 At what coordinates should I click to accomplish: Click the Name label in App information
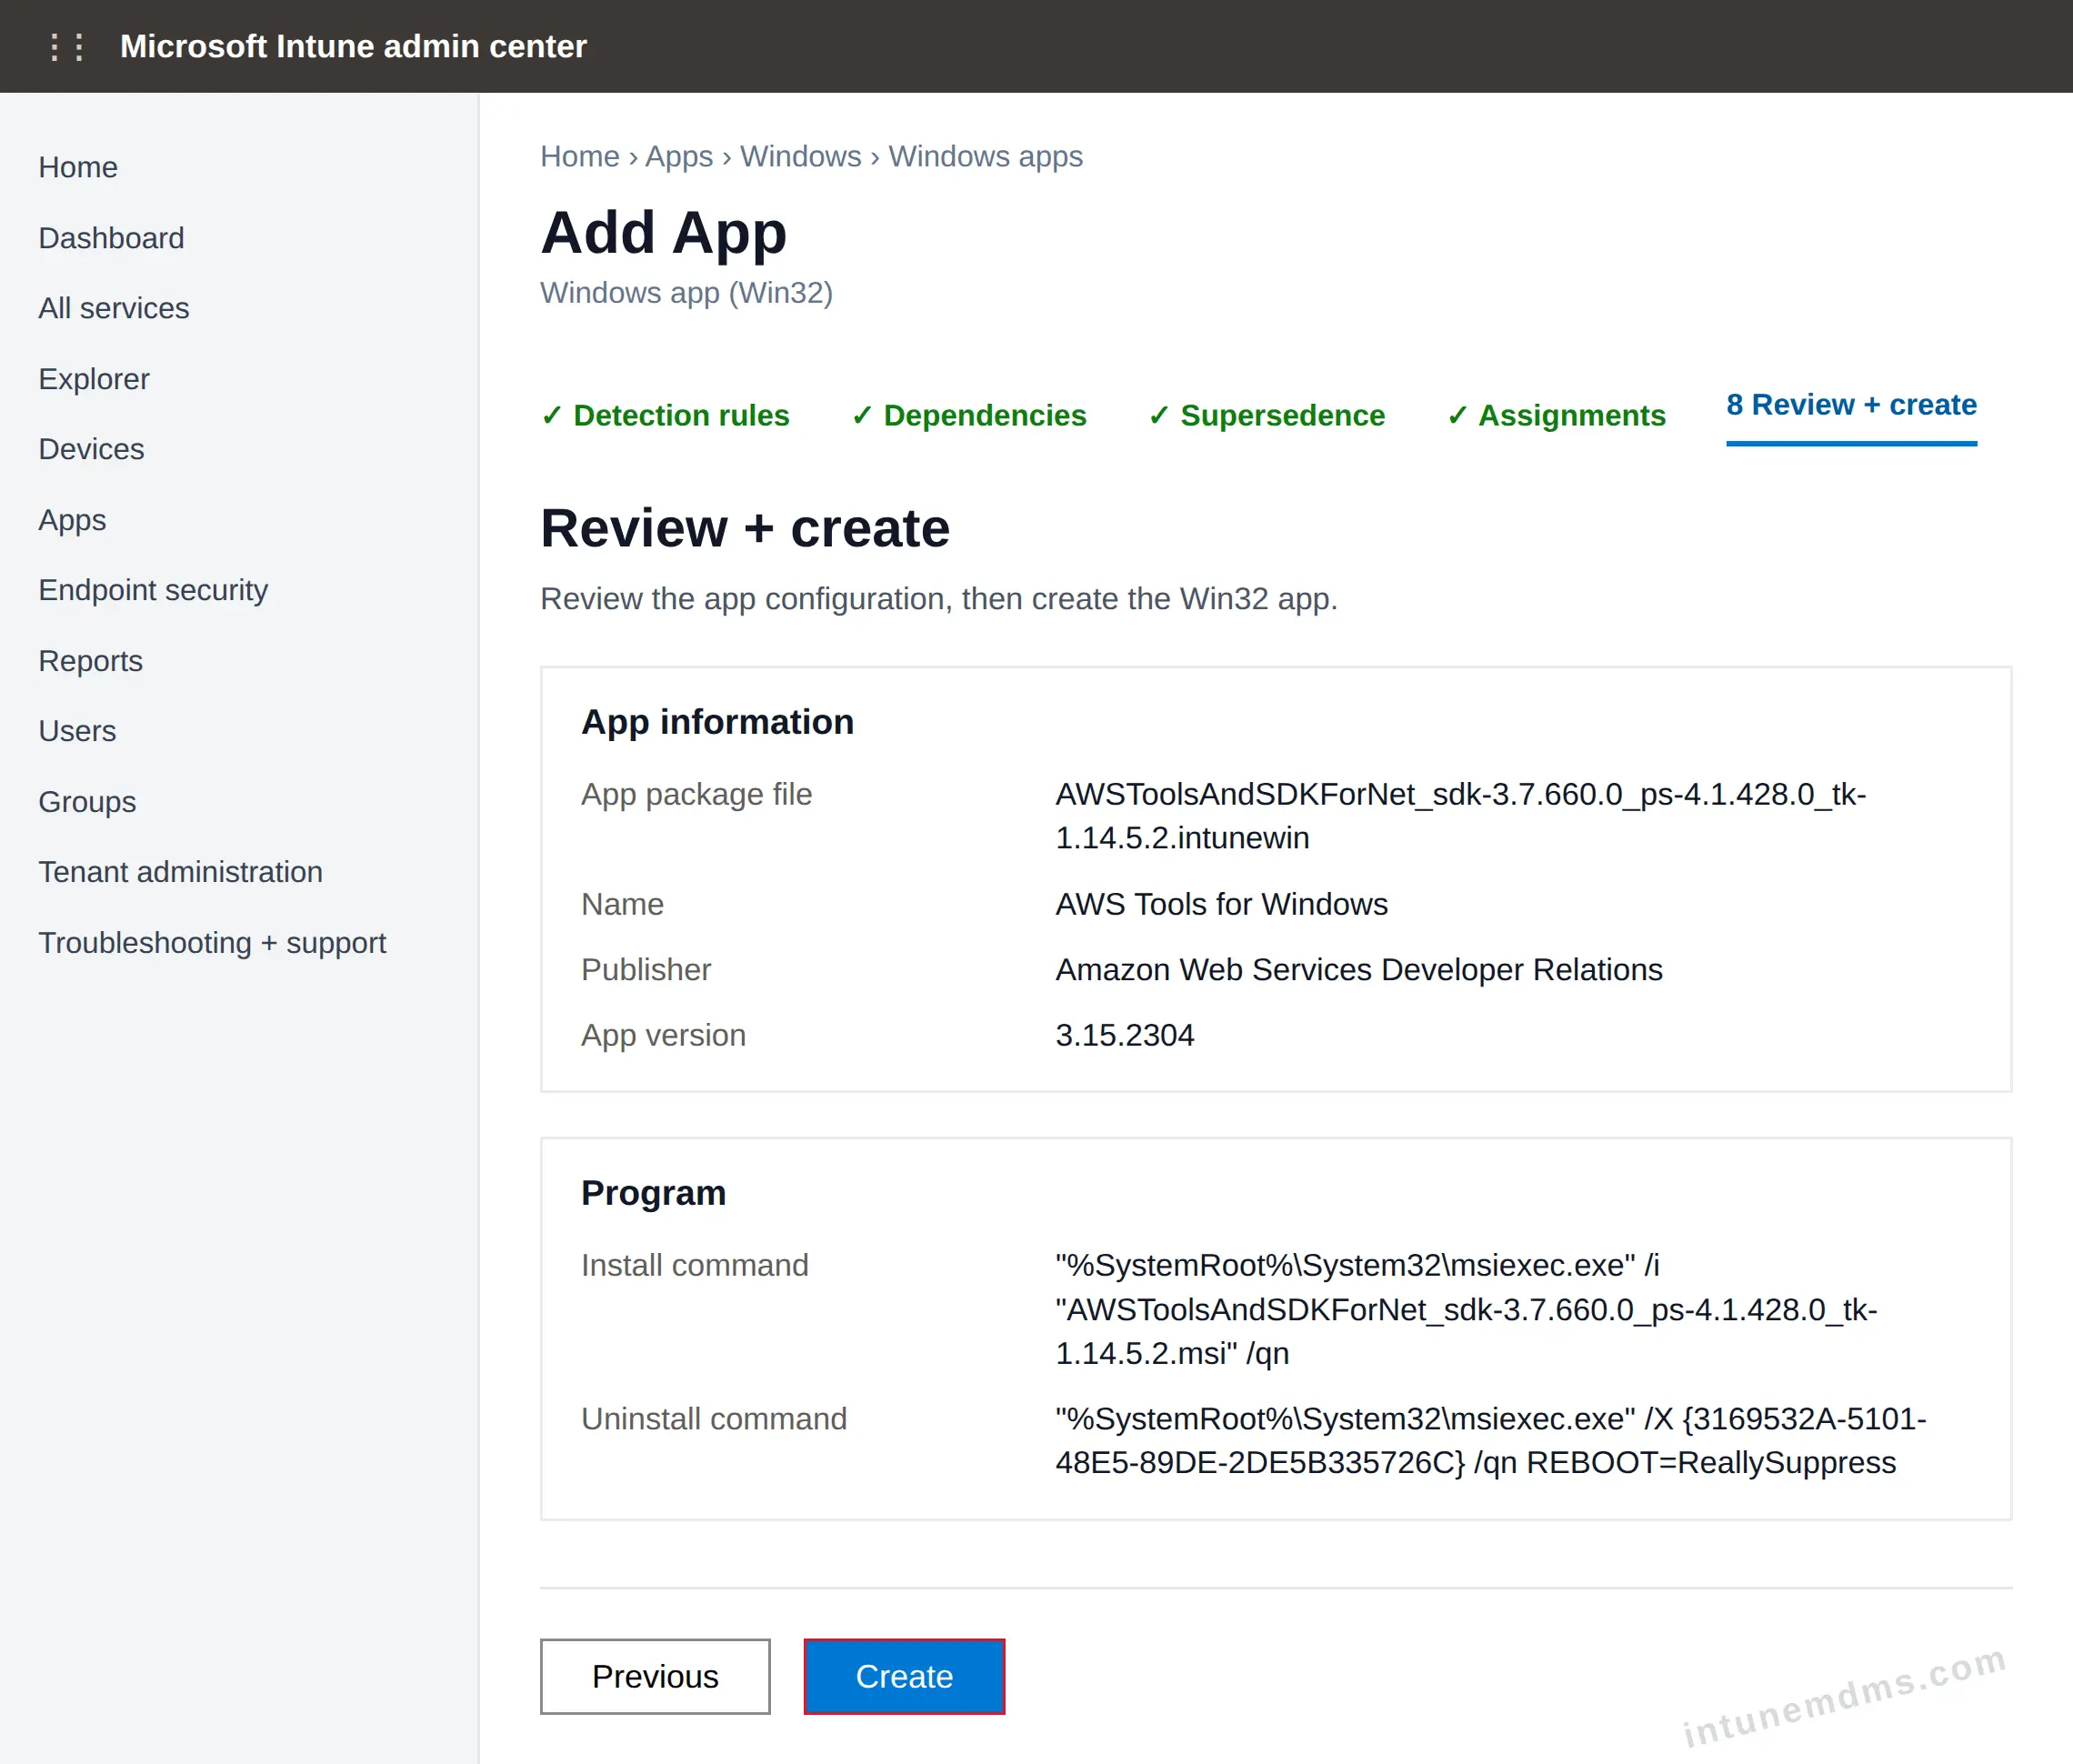[x=622, y=904]
